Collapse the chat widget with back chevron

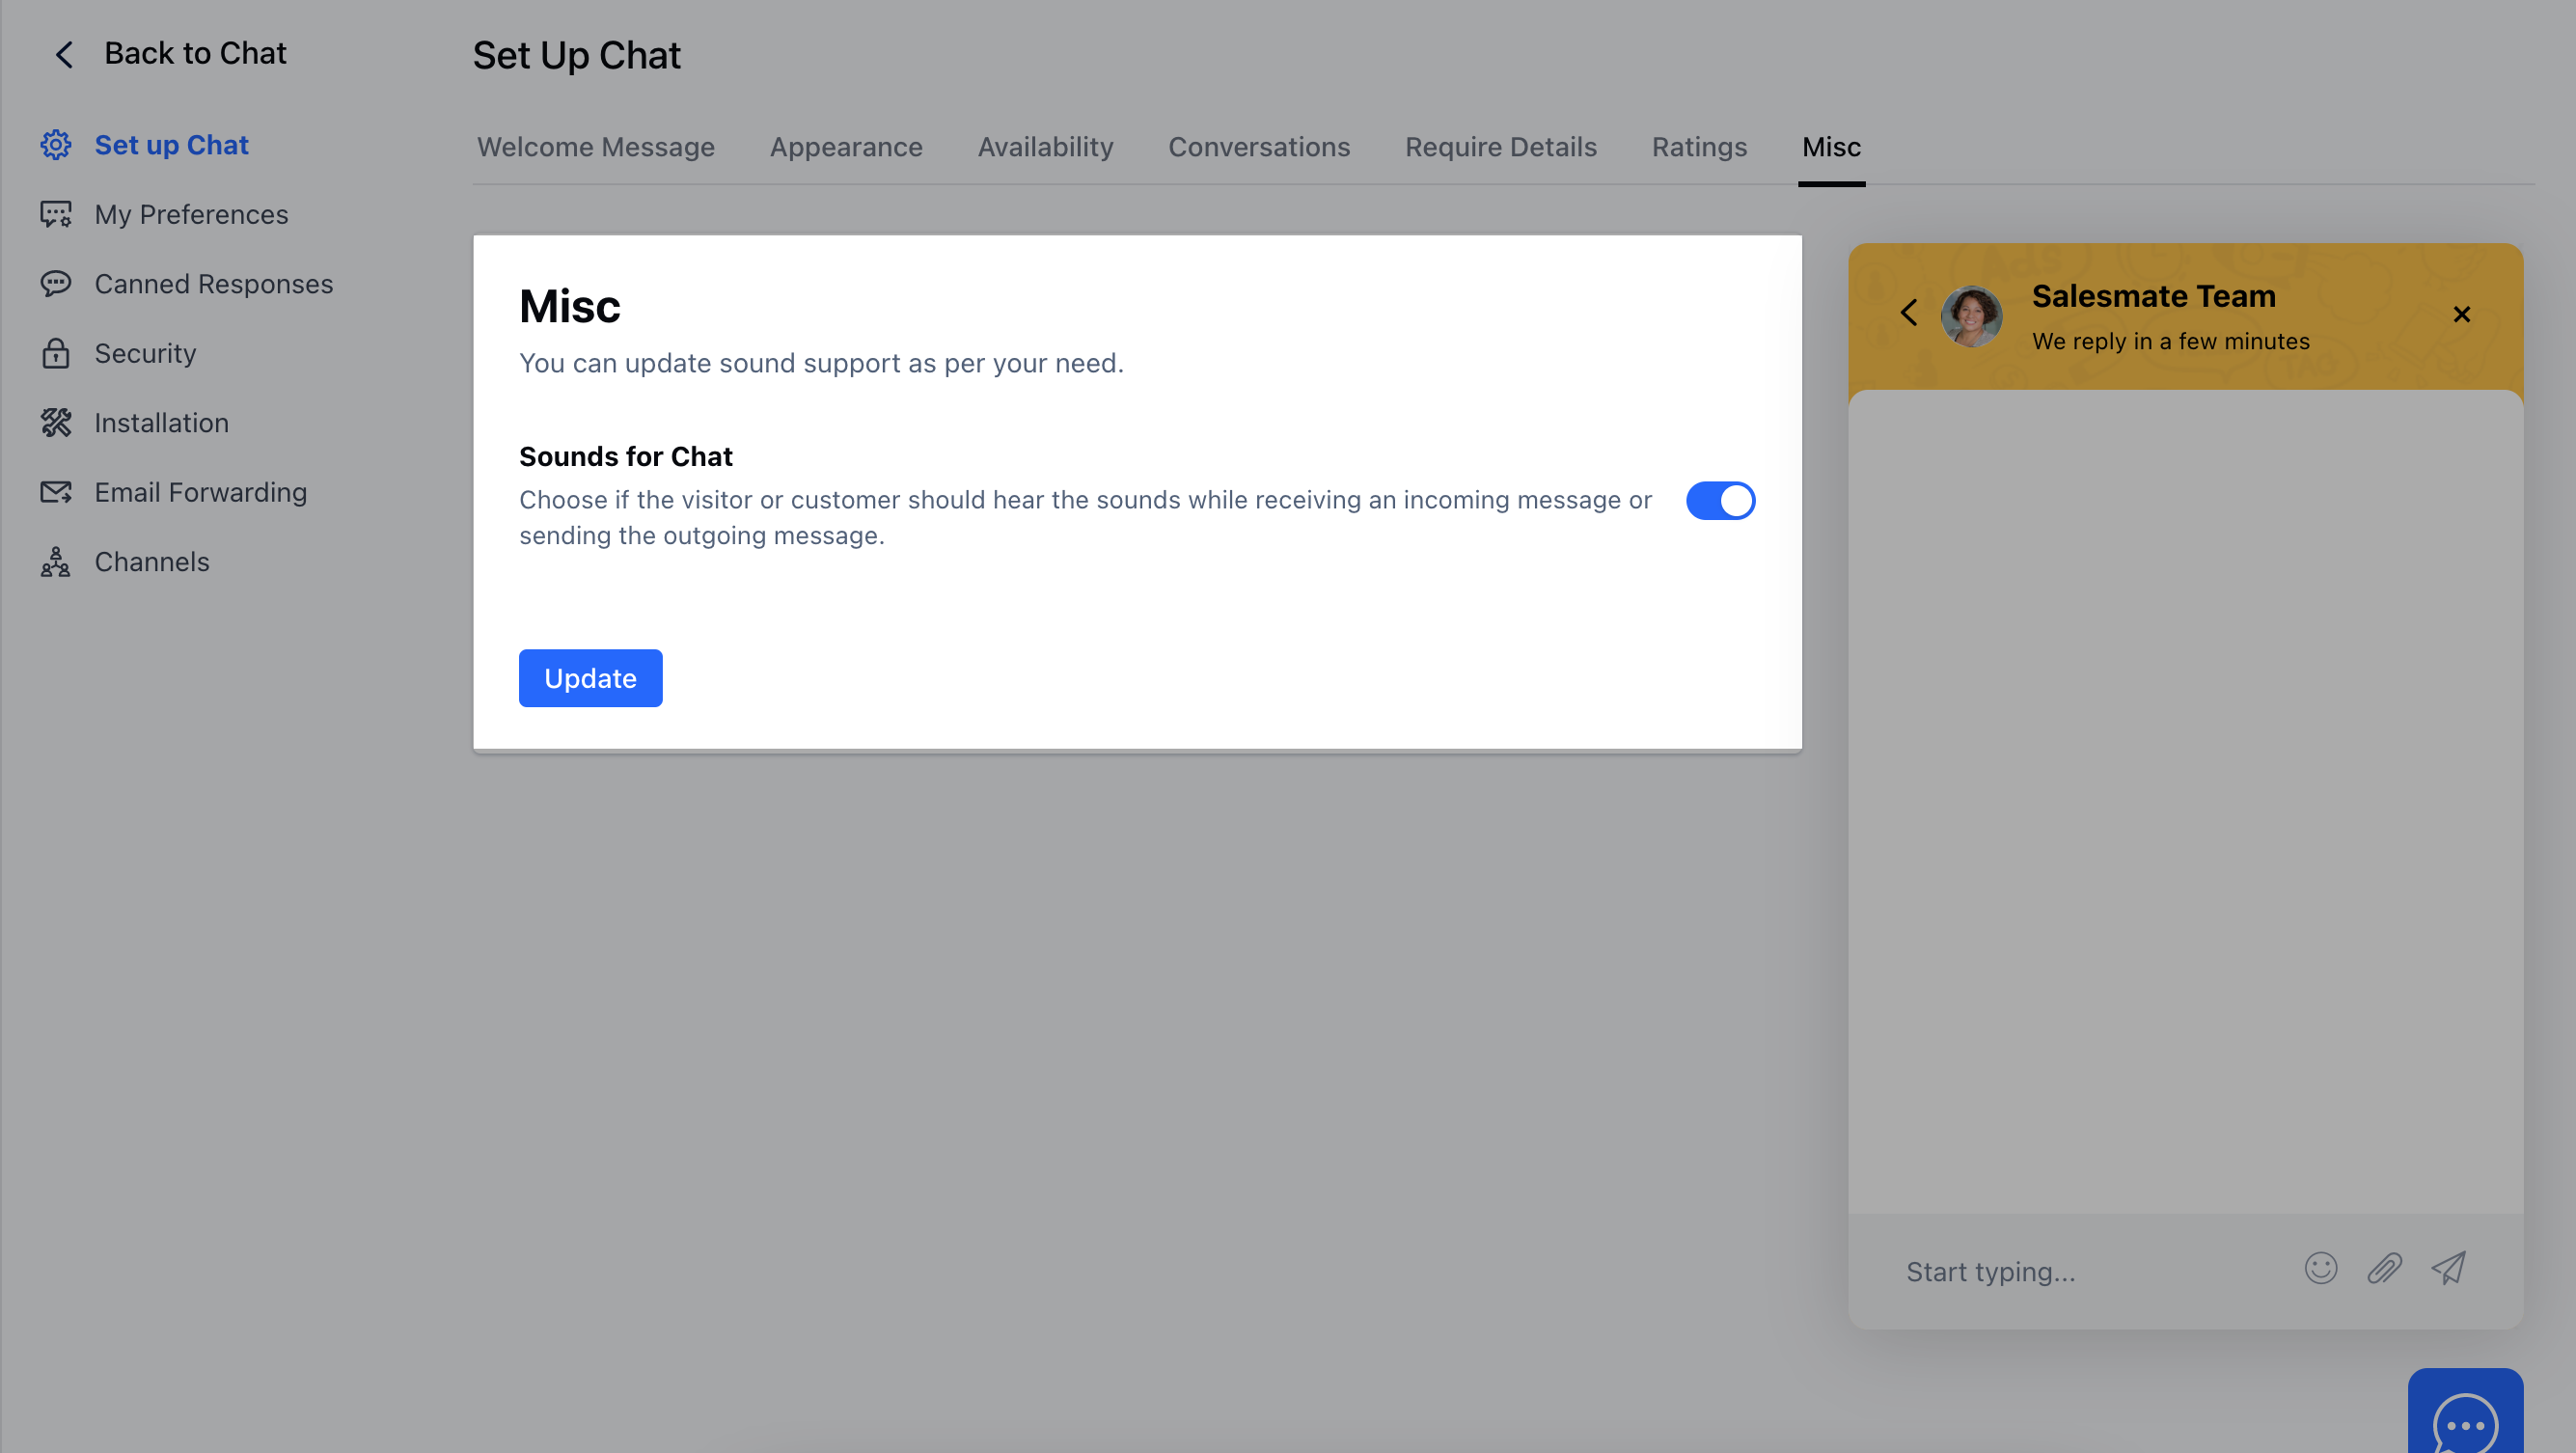click(1908, 313)
